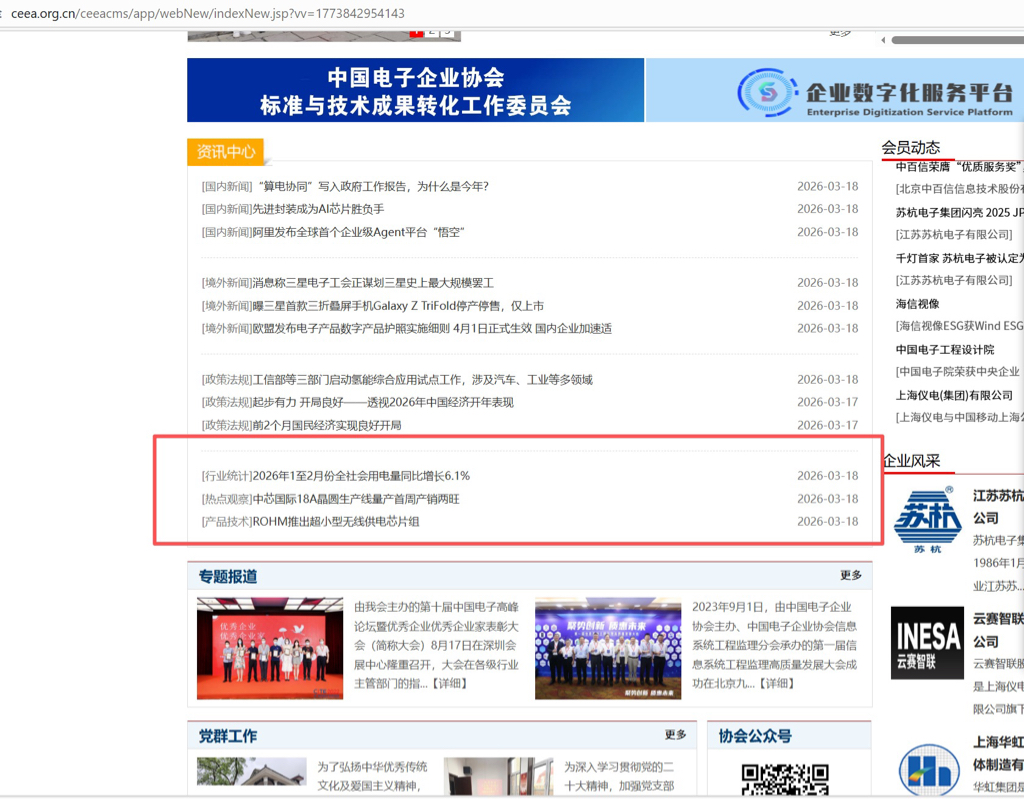Open [海信视像ESG获Wind ESG link
The height and width of the screenshot is (799, 1024).
point(959,326)
